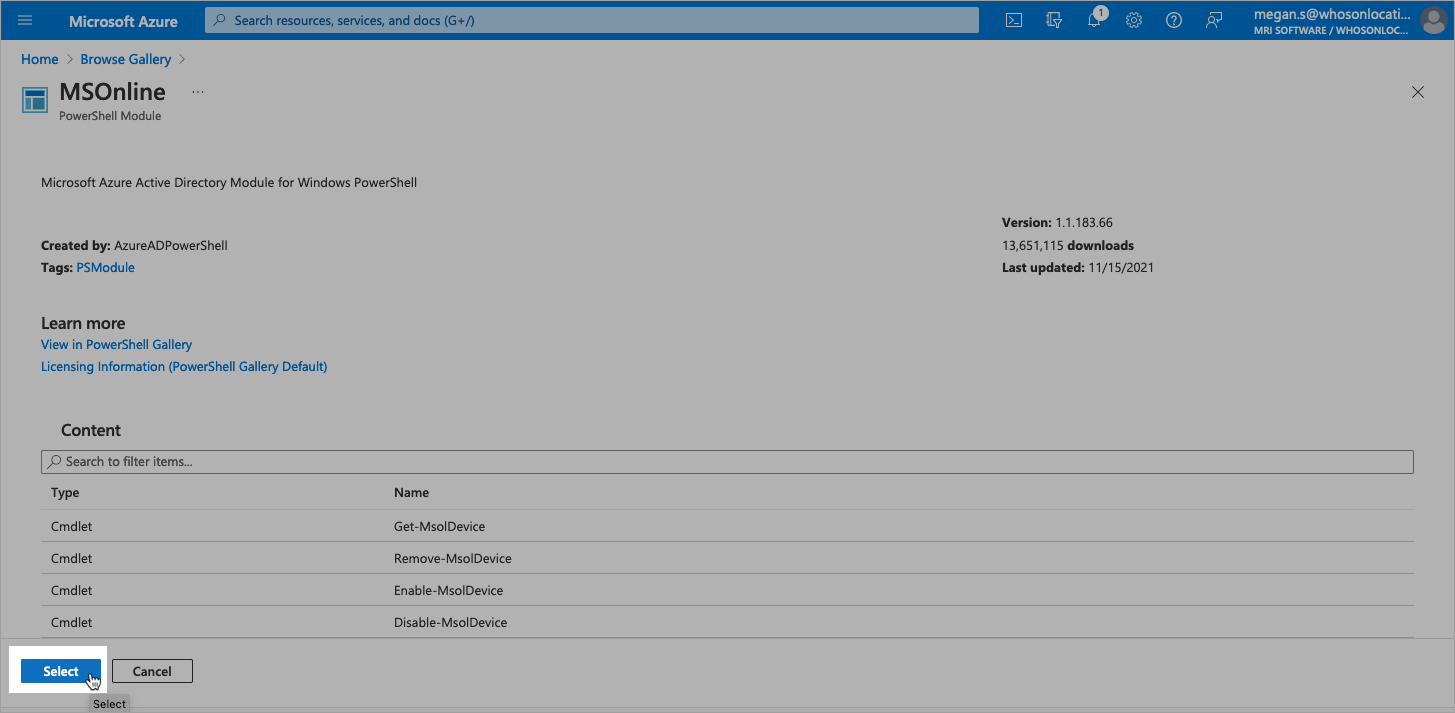Select the Remove-MsolDevice row
1455x713 pixels.
pyautogui.click(x=727, y=558)
